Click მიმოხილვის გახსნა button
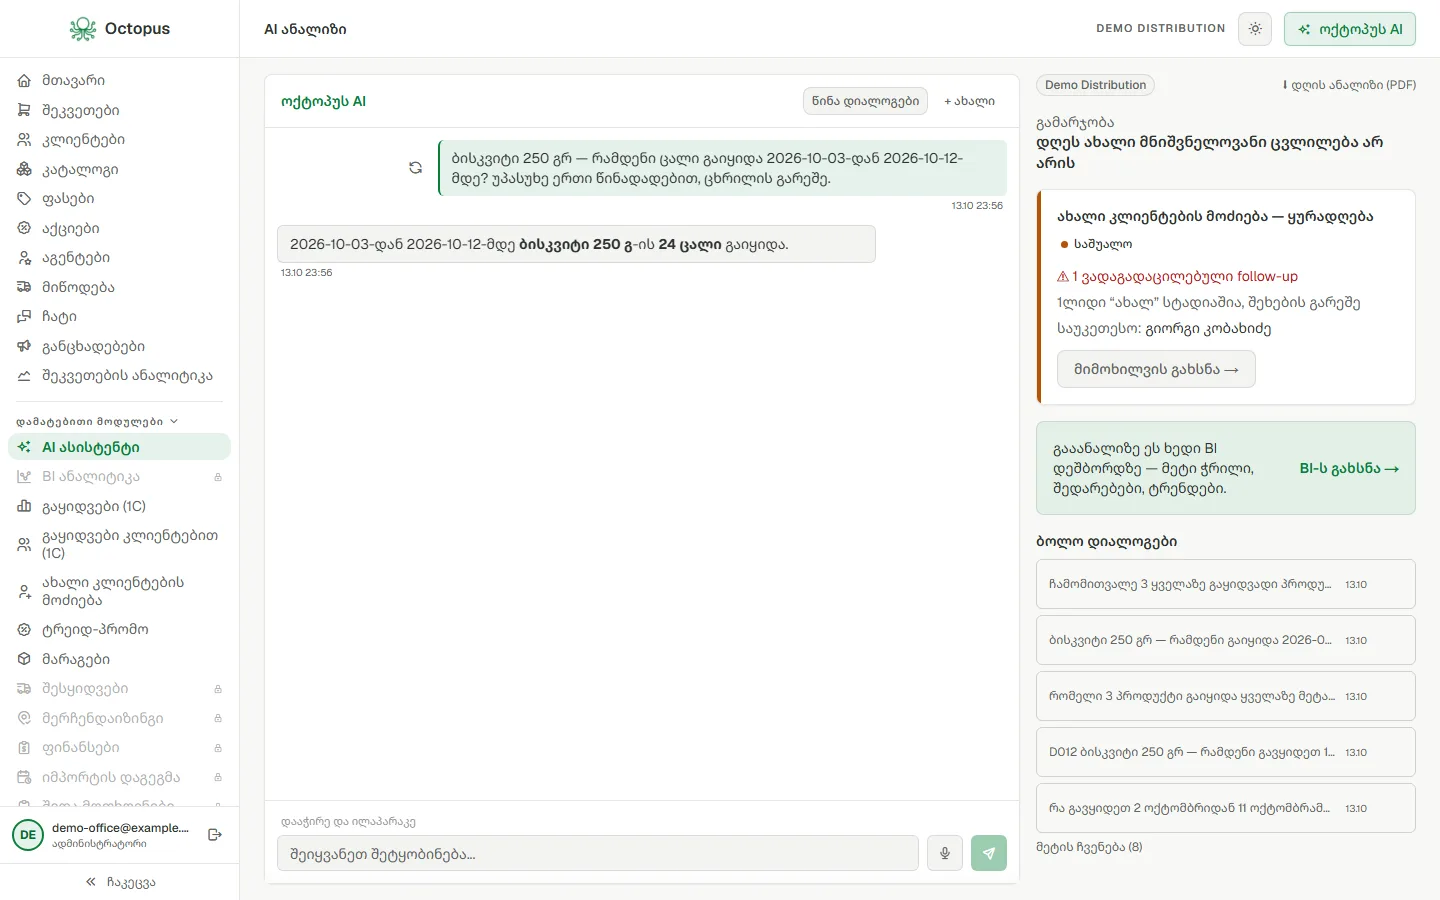 pos(1156,369)
